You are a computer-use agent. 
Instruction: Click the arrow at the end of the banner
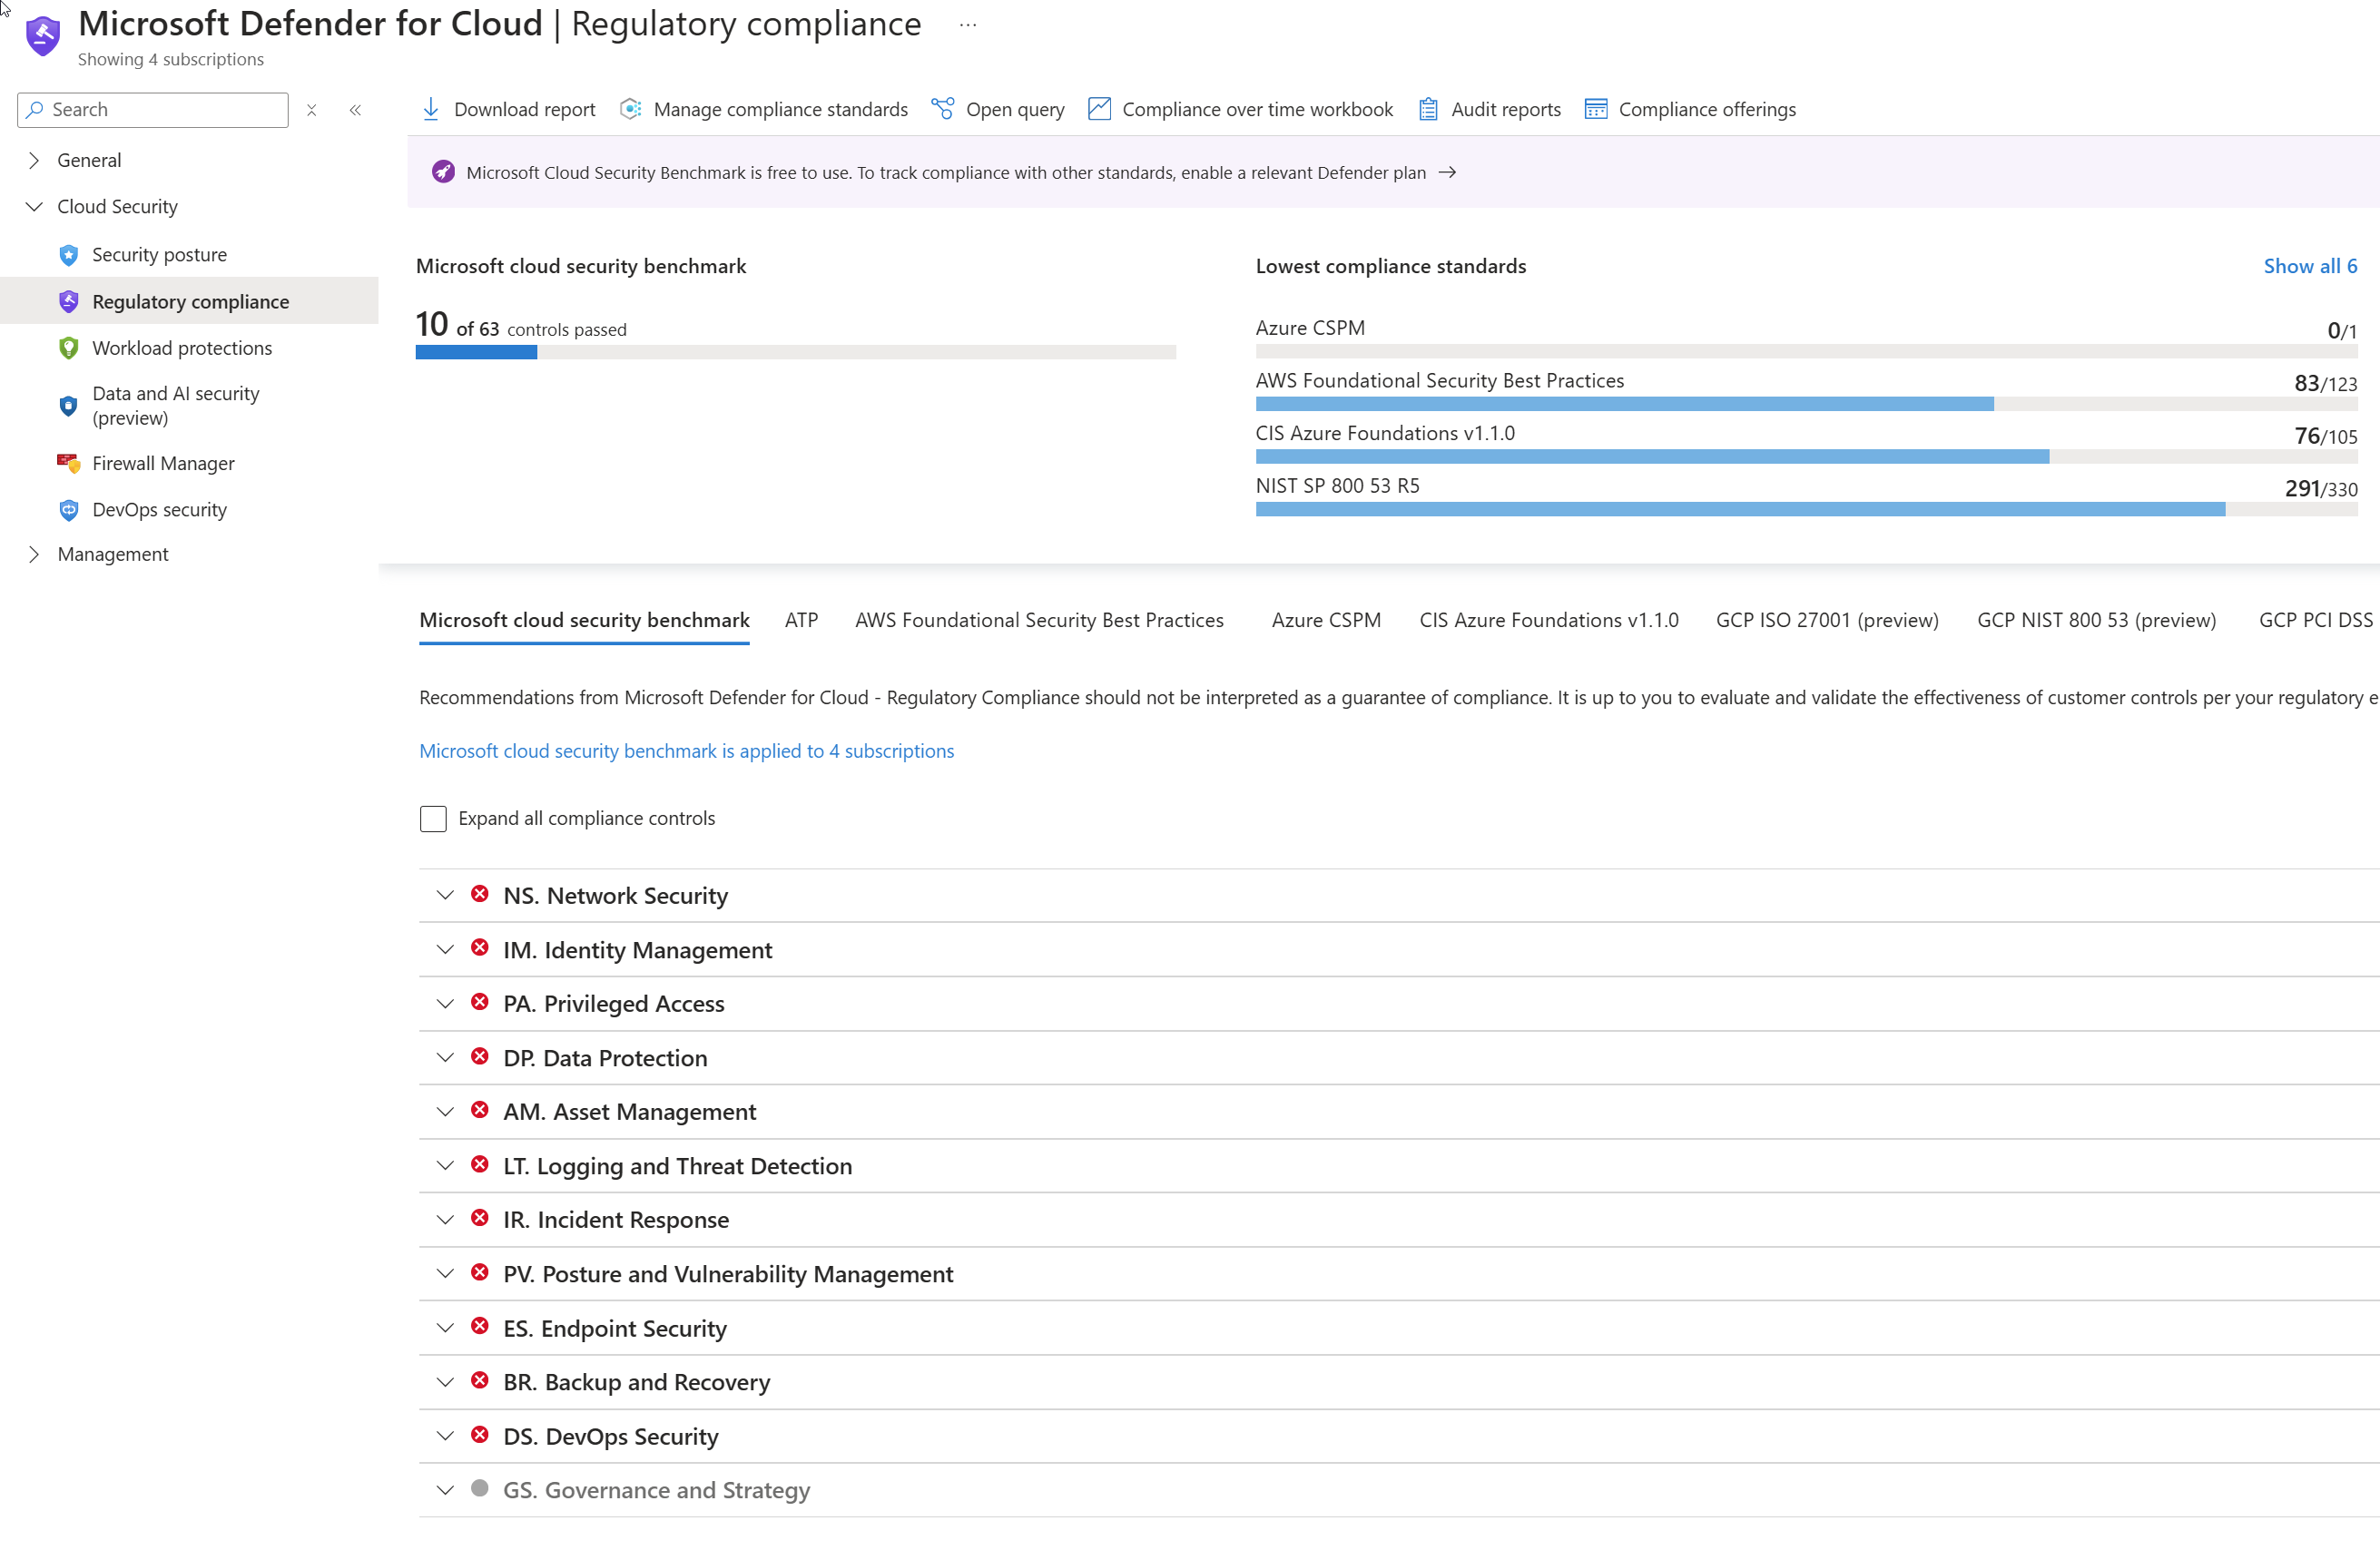1447,172
